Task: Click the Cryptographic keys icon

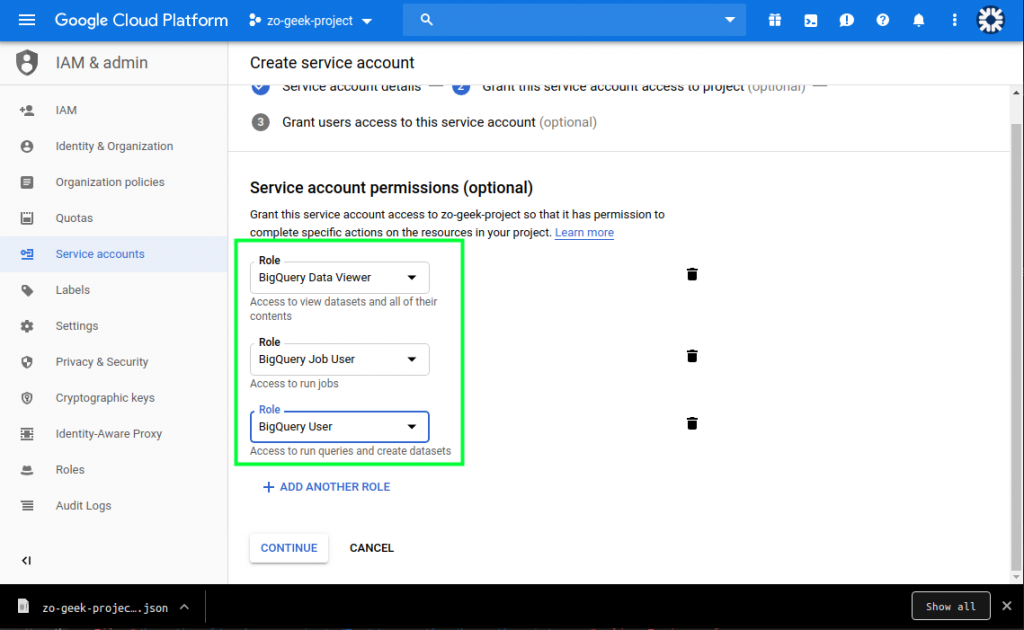Action: pos(27,398)
